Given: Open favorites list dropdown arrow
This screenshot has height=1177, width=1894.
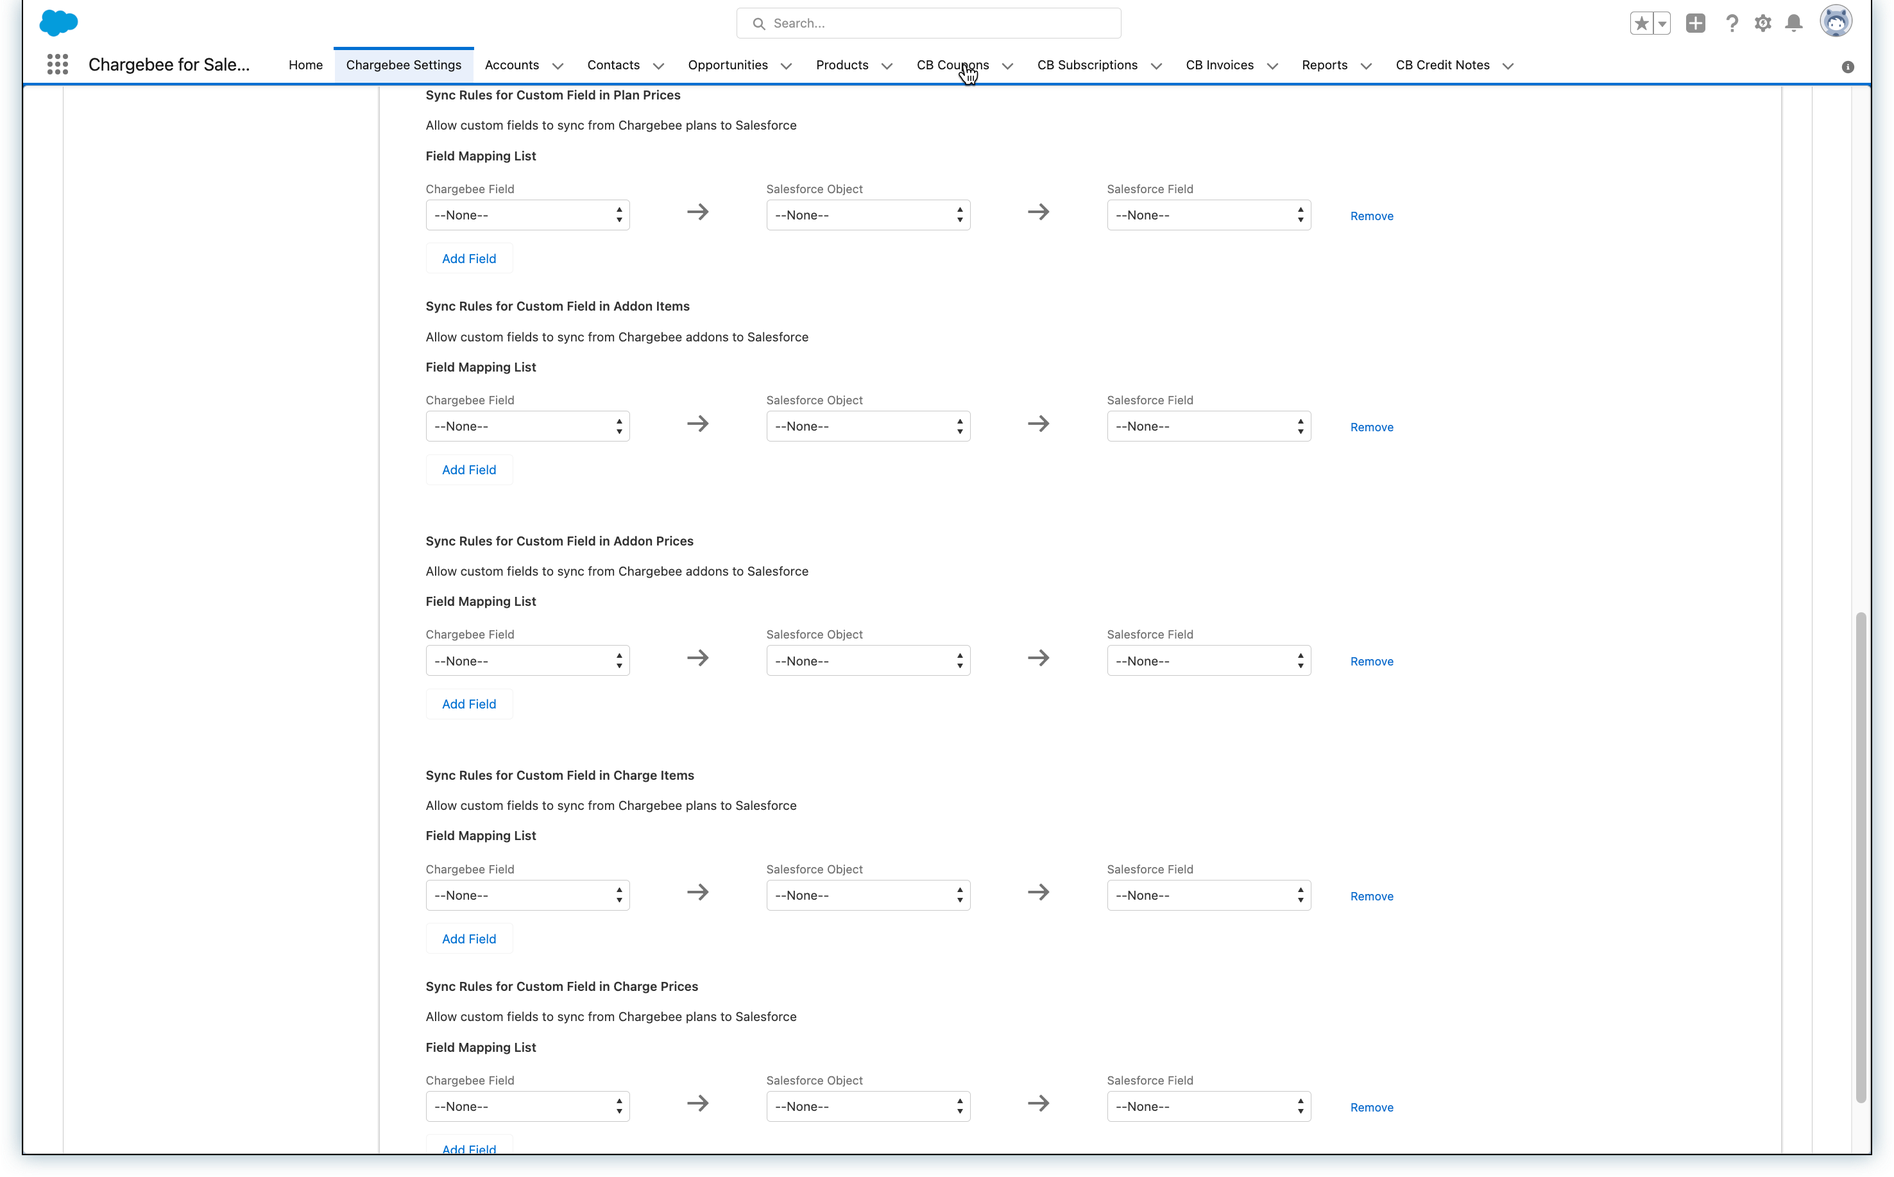Looking at the screenshot, I should click(x=1662, y=23).
